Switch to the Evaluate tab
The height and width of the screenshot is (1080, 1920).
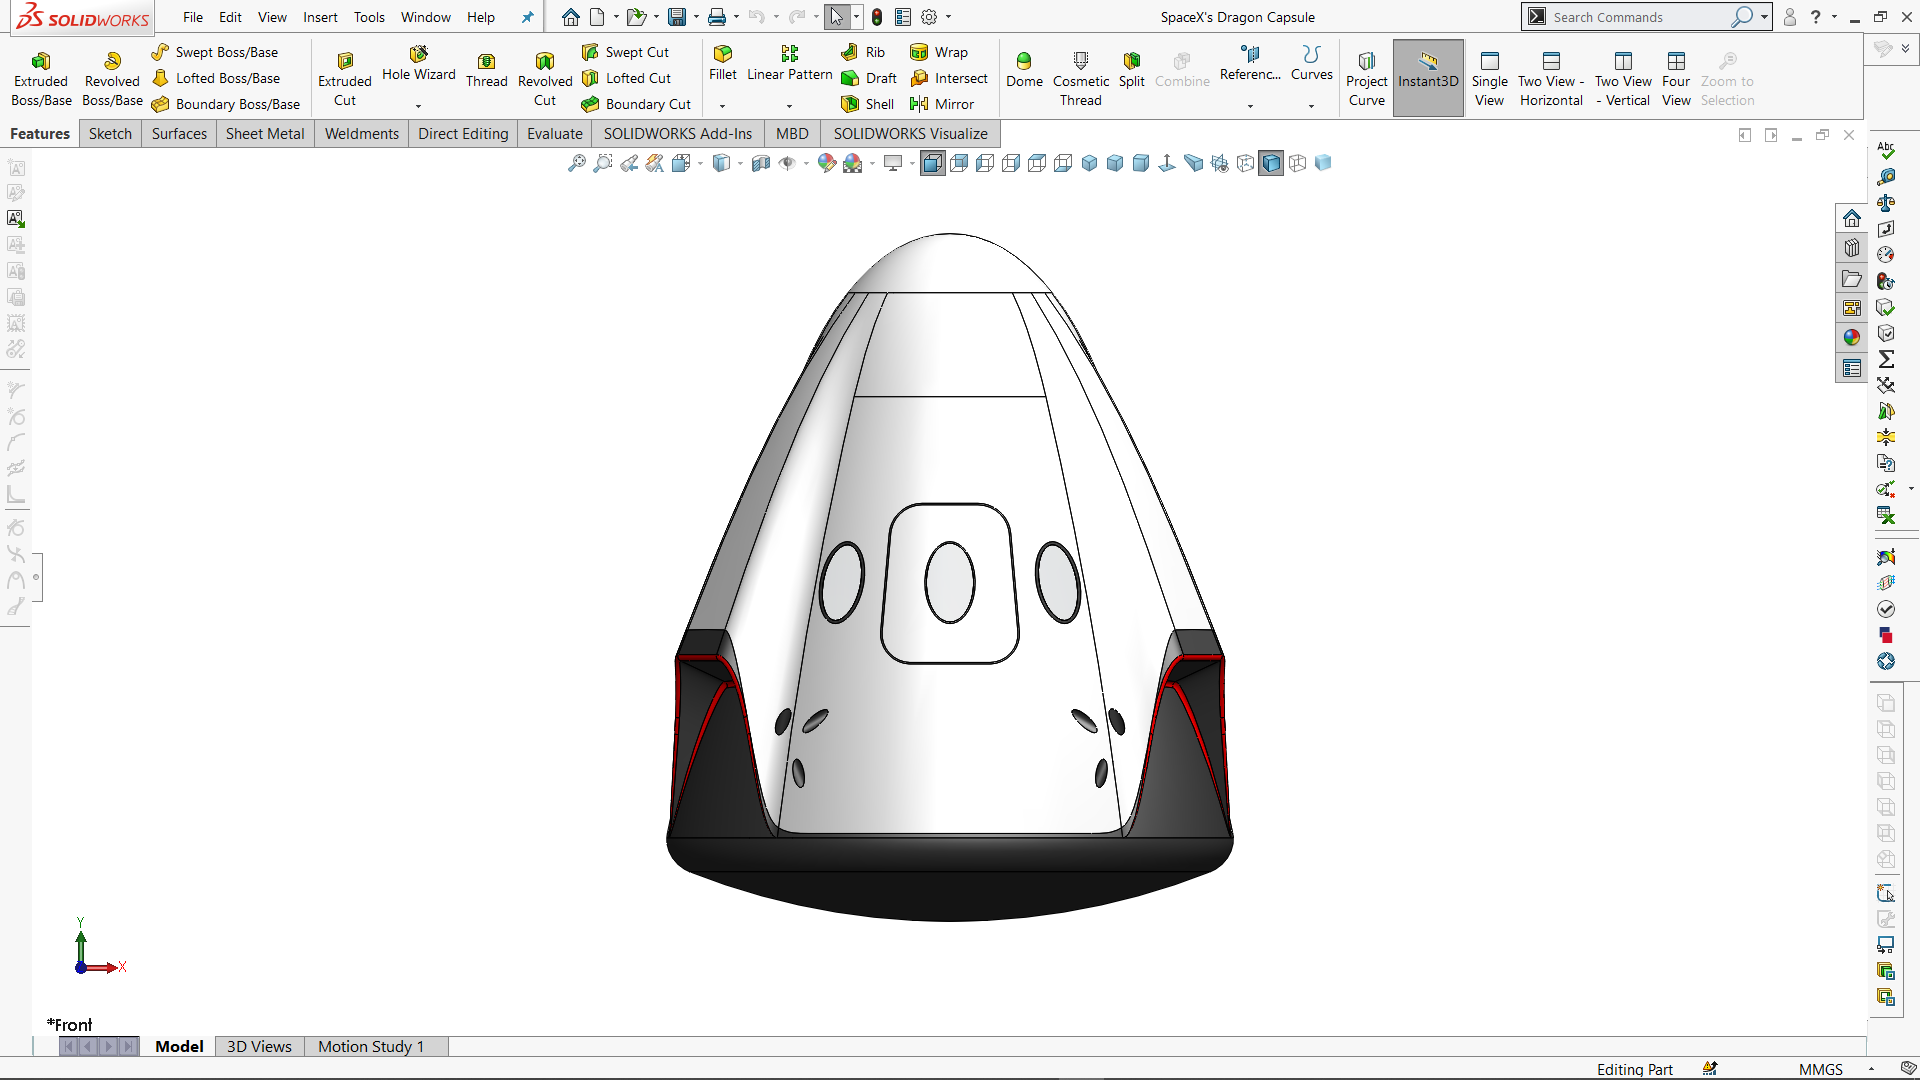tap(554, 134)
